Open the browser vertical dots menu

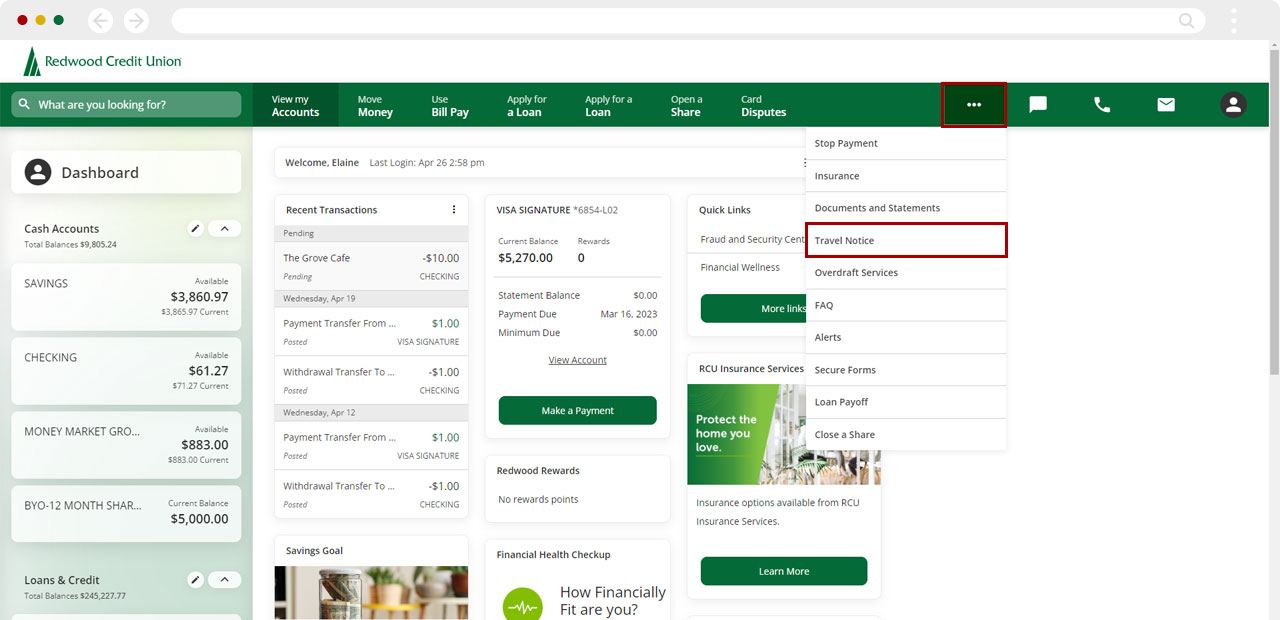pyautogui.click(x=1234, y=20)
